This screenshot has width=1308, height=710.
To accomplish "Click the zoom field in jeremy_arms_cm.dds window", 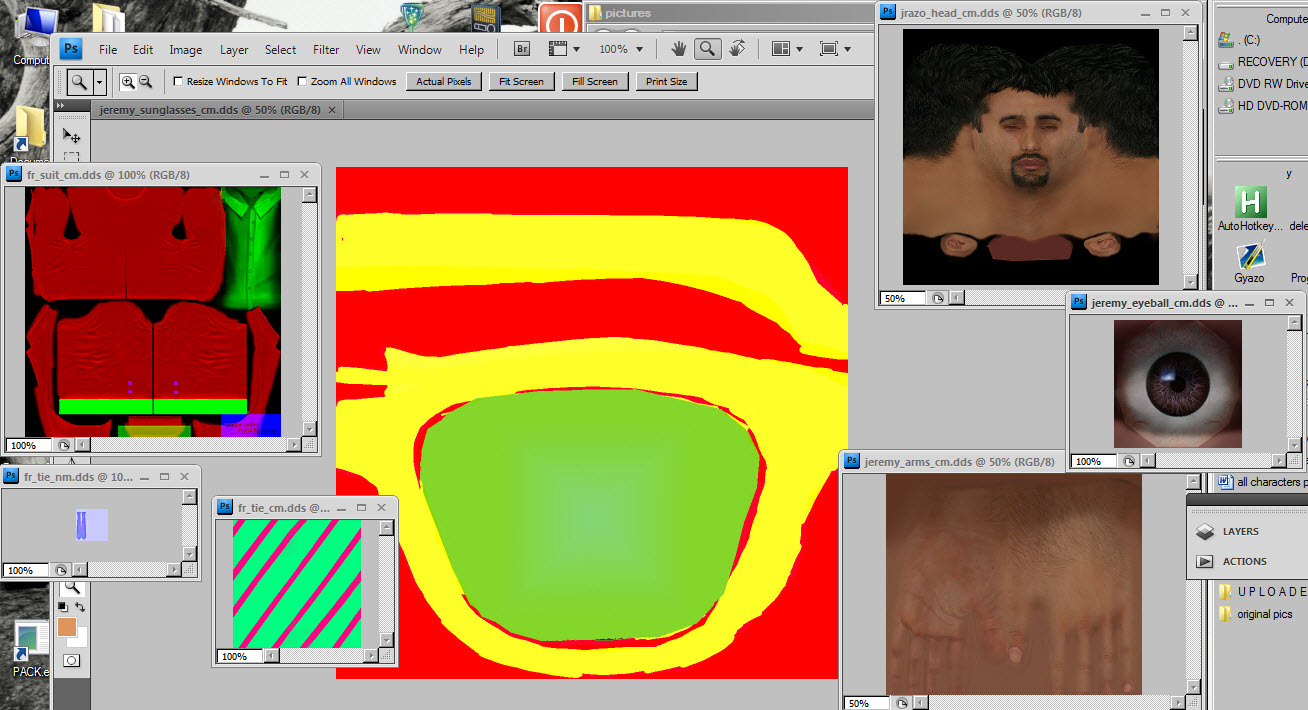I will [x=866, y=704].
